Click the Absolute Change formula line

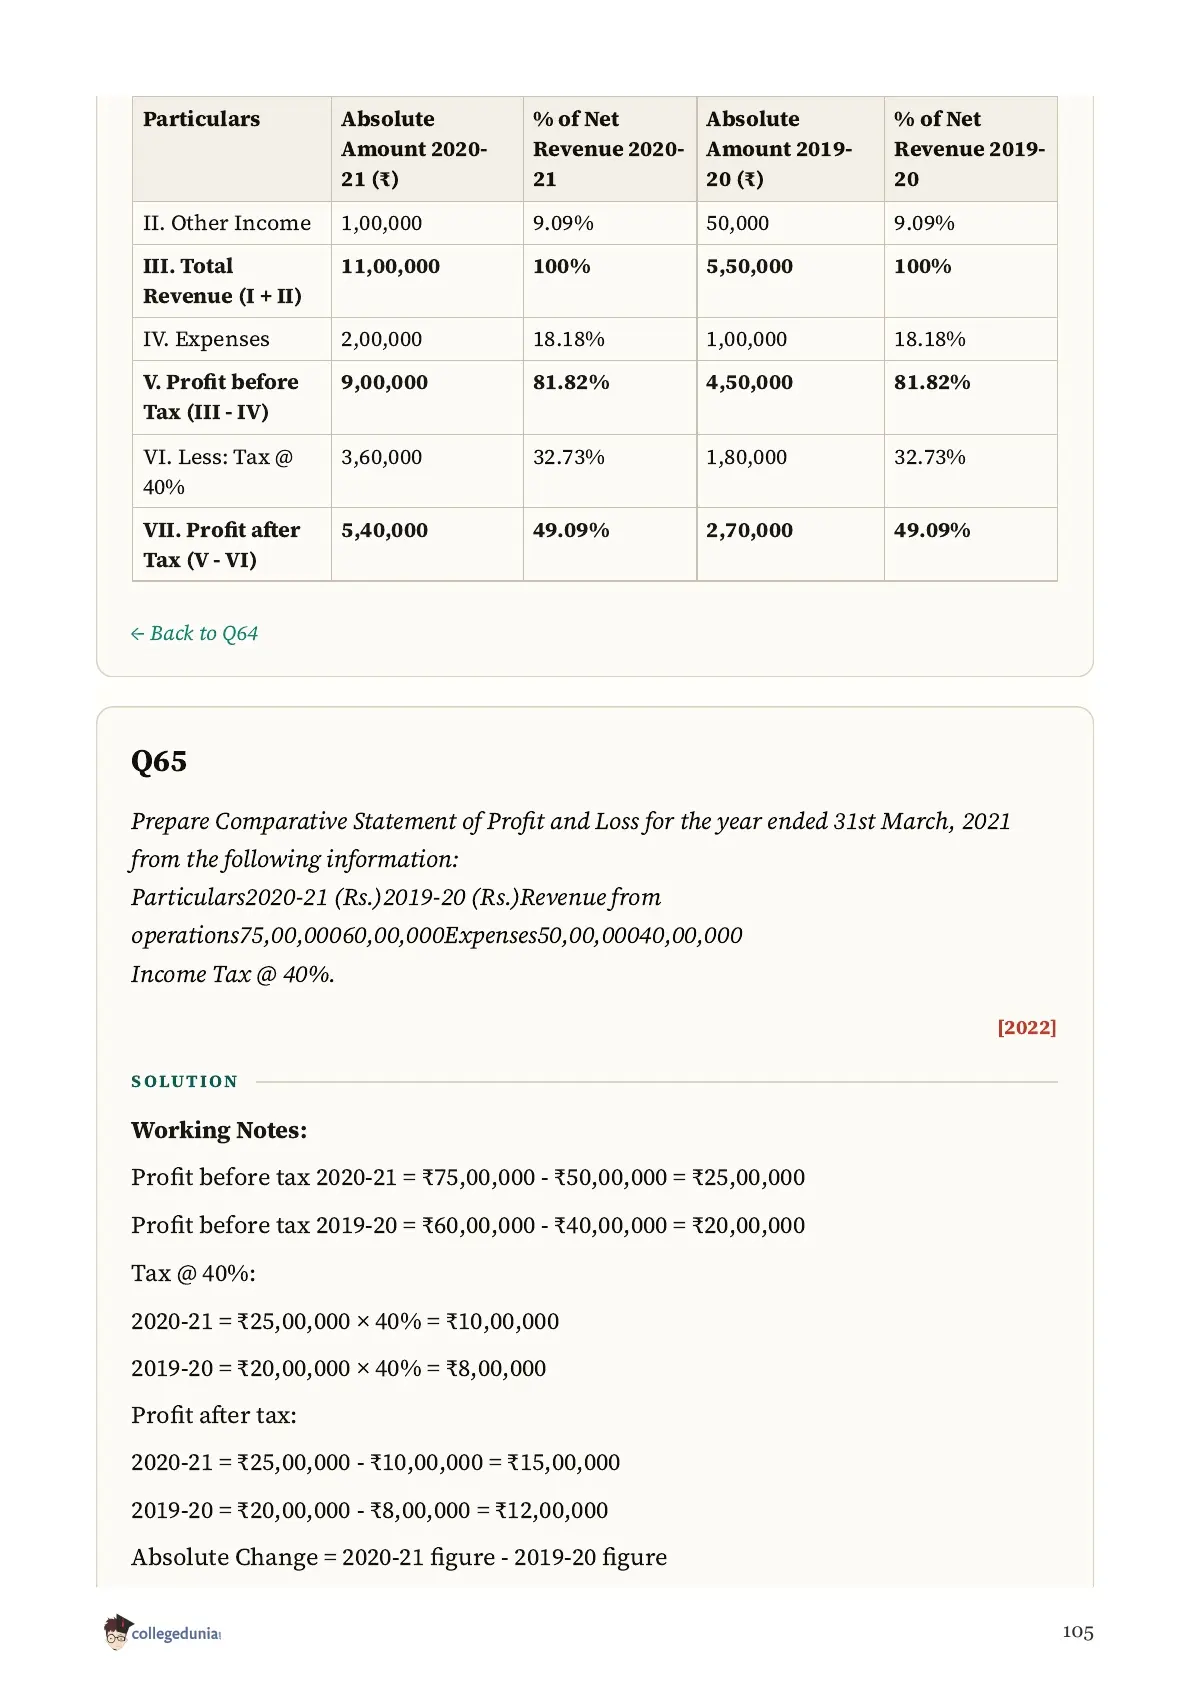(x=399, y=1557)
